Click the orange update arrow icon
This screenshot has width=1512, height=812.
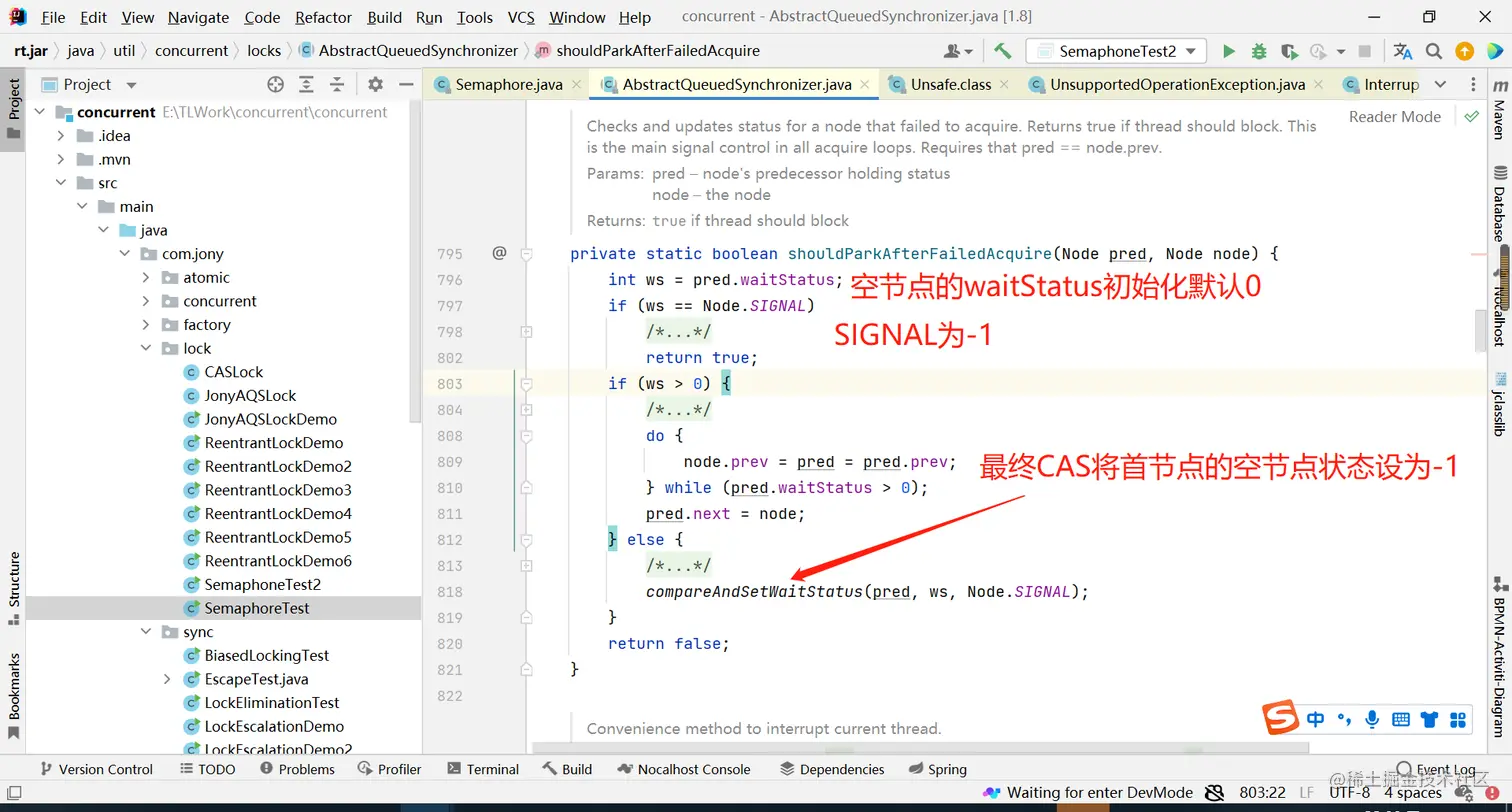1464,51
